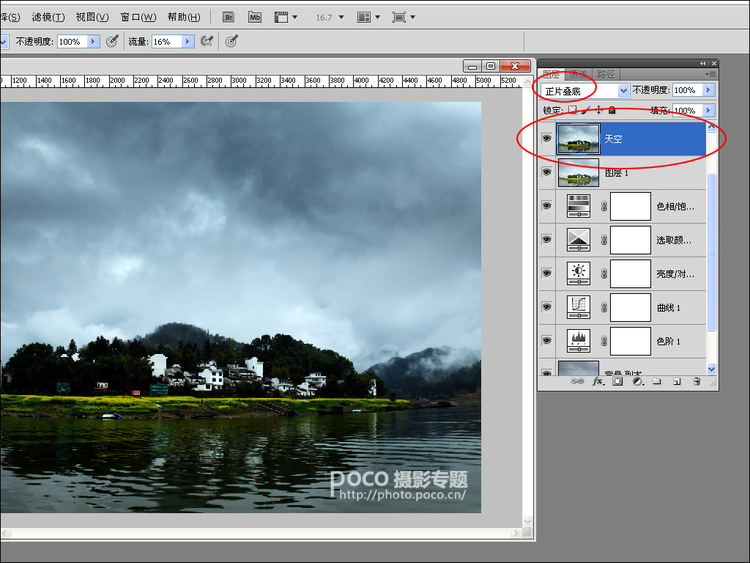Viewport: 750px width, 563px height.
Task: Open Mini Bridge with the Mb icon
Action: (x=254, y=17)
